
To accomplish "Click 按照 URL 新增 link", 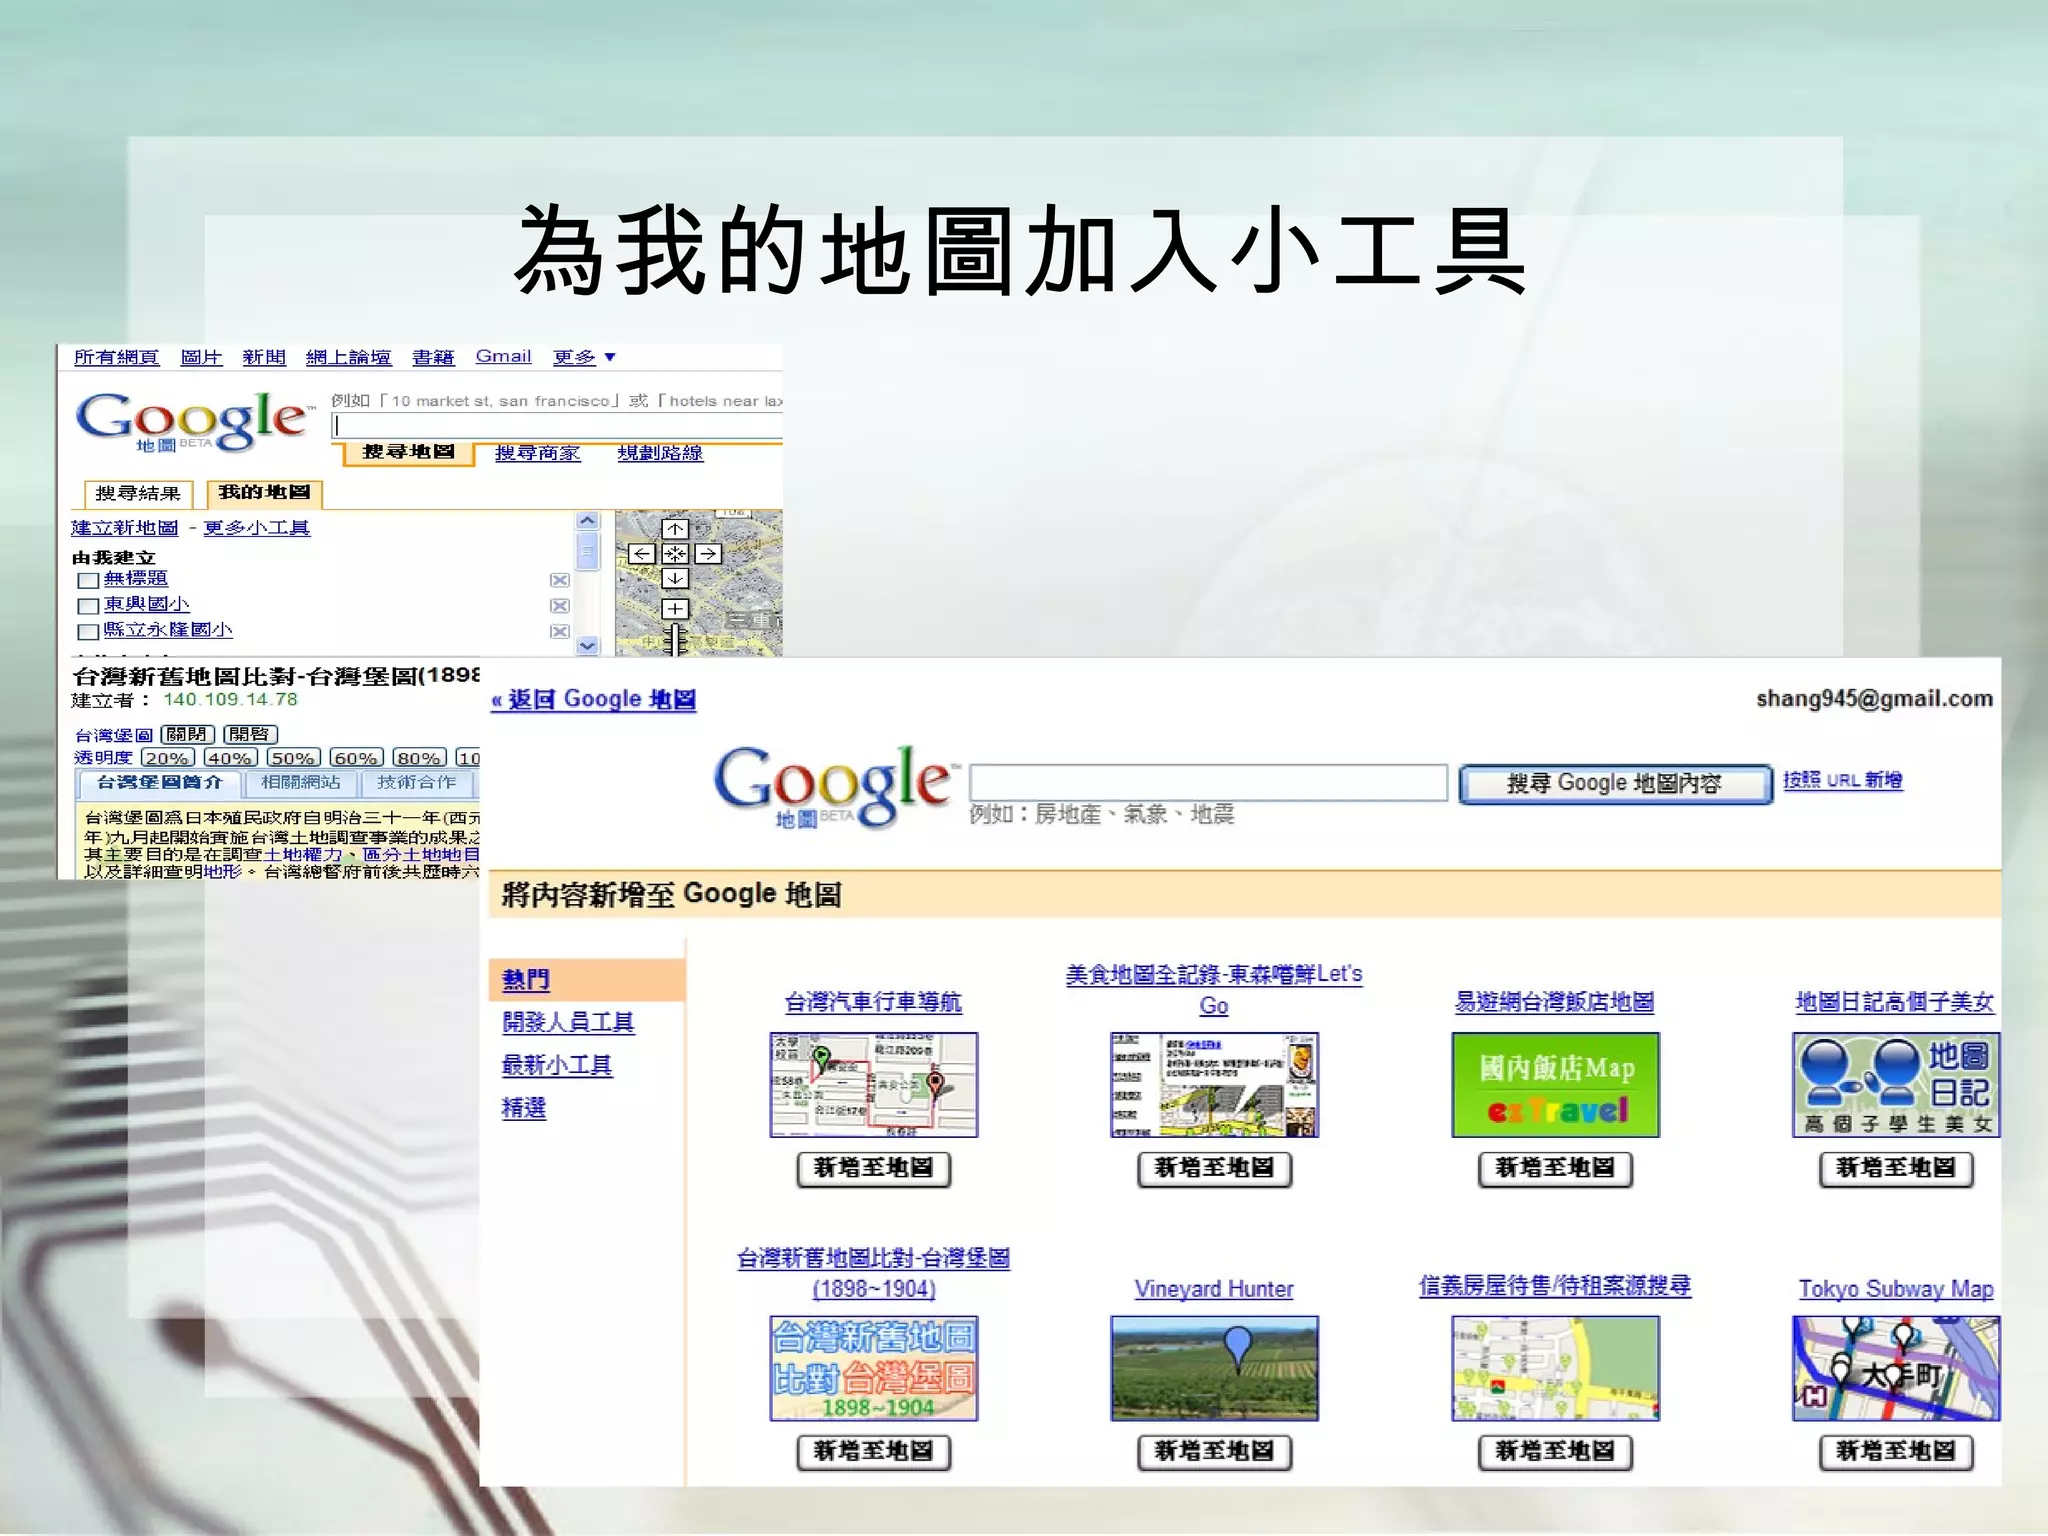I will 1843,780.
